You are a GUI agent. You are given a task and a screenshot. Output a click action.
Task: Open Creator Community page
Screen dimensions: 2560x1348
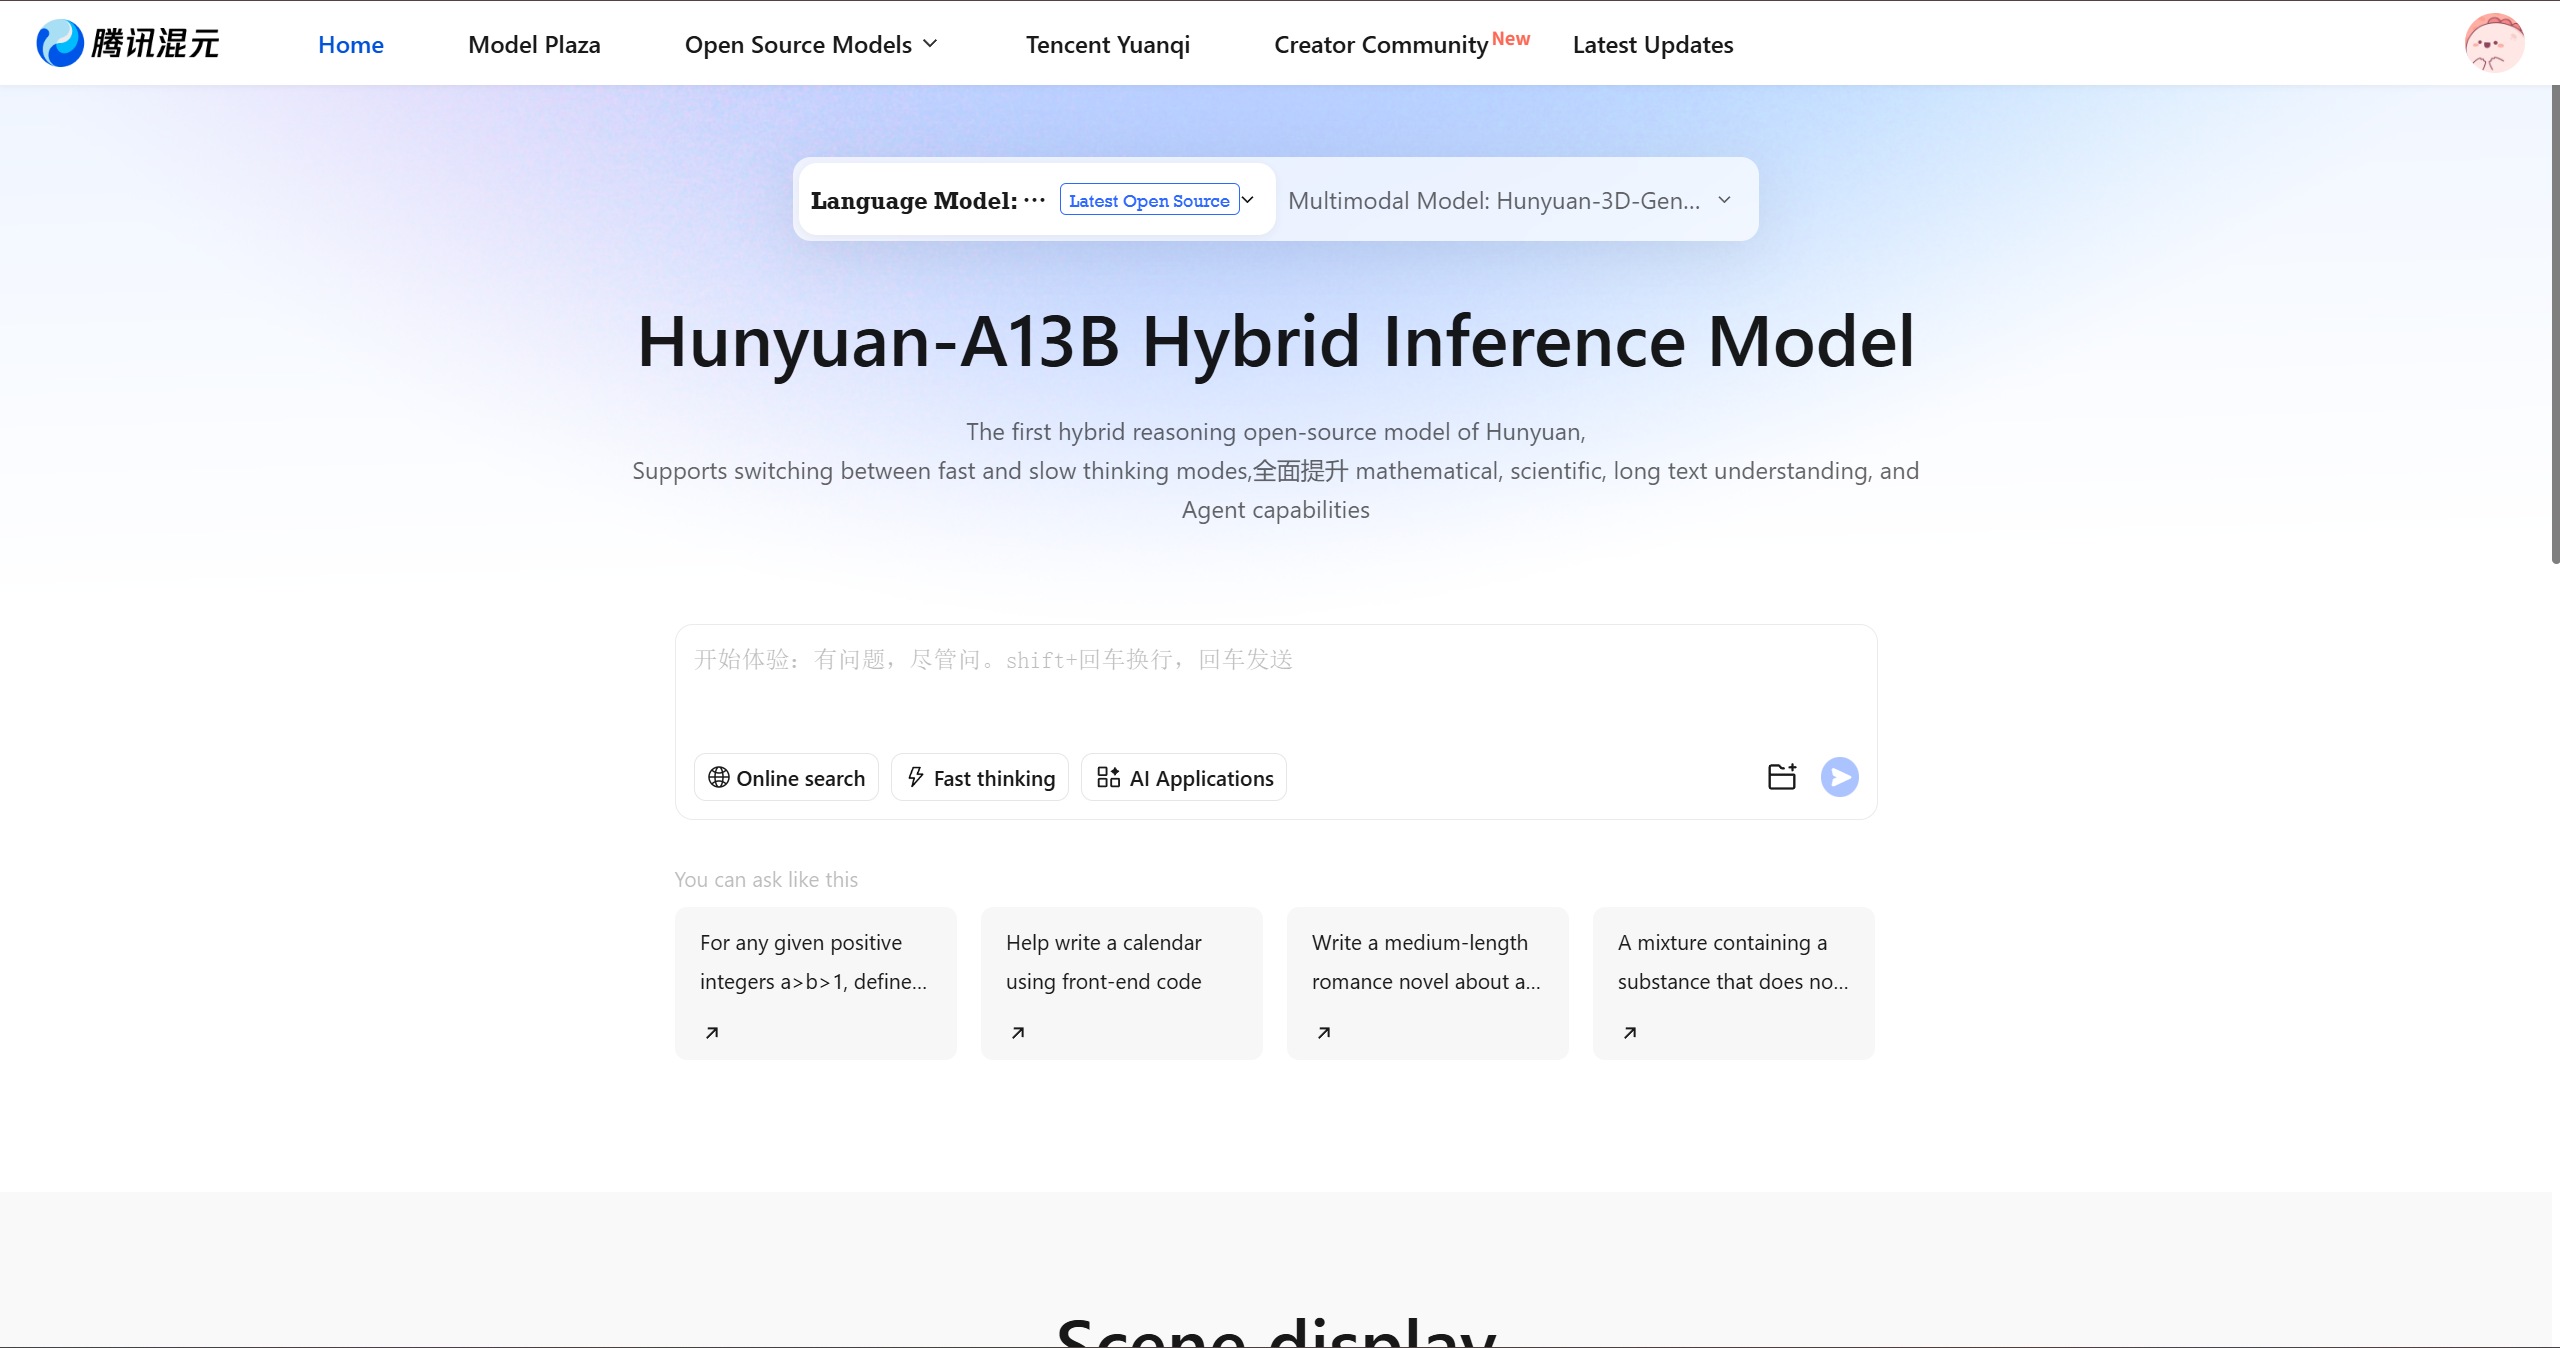(1381, 44)
